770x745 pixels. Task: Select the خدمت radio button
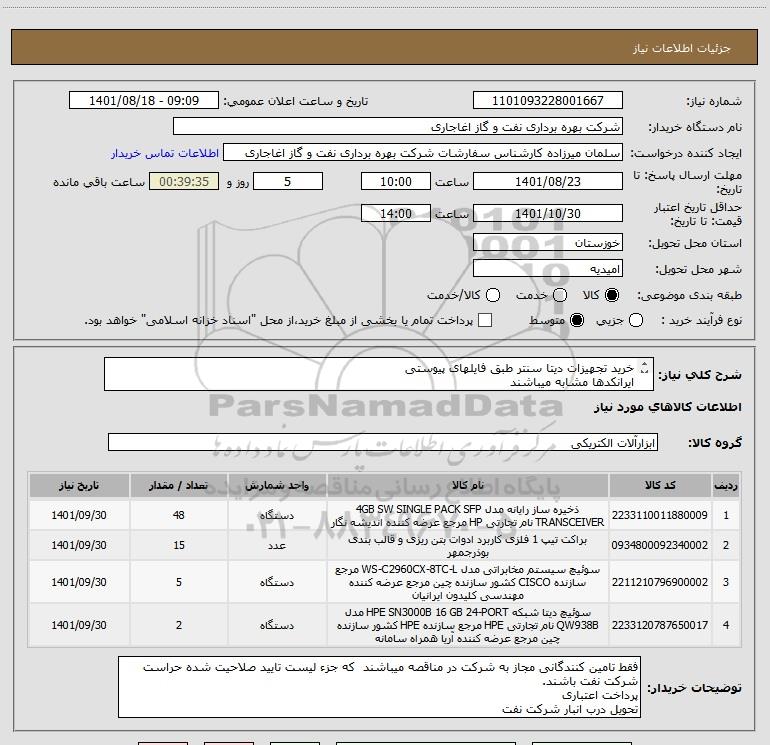coord(560,295)
